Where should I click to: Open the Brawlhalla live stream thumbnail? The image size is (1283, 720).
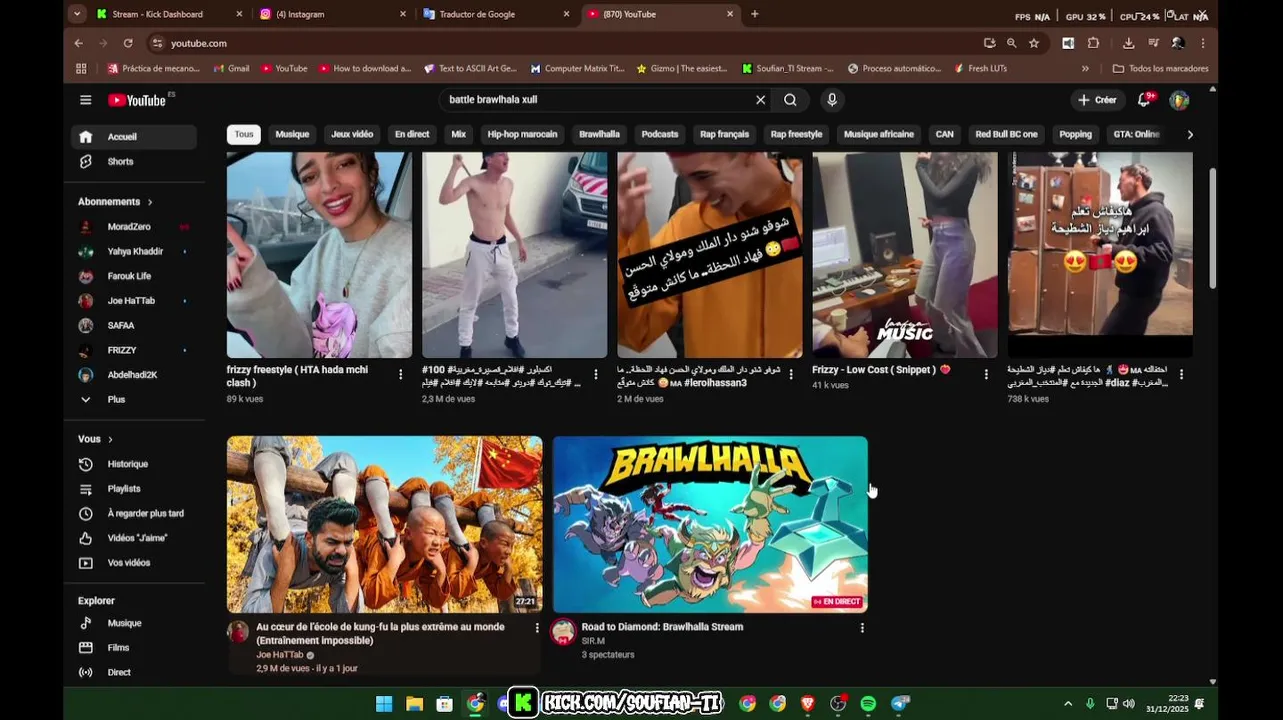click(x=710, y=524)
